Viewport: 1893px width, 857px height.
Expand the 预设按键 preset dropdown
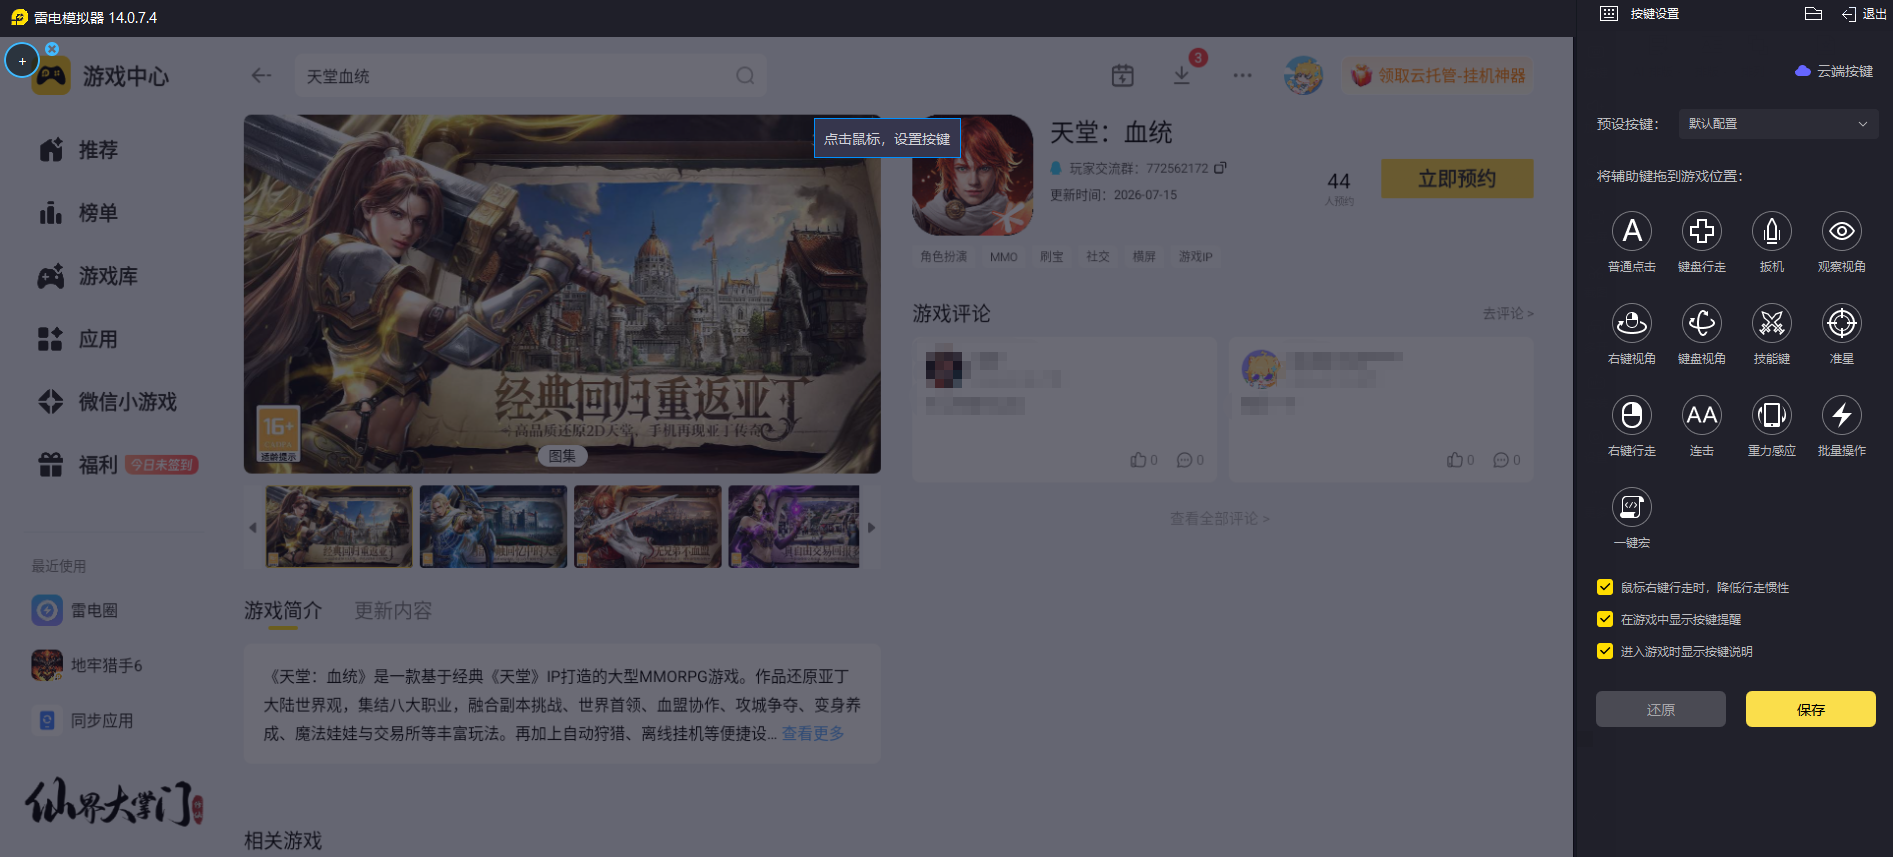tap(1778, 124)
